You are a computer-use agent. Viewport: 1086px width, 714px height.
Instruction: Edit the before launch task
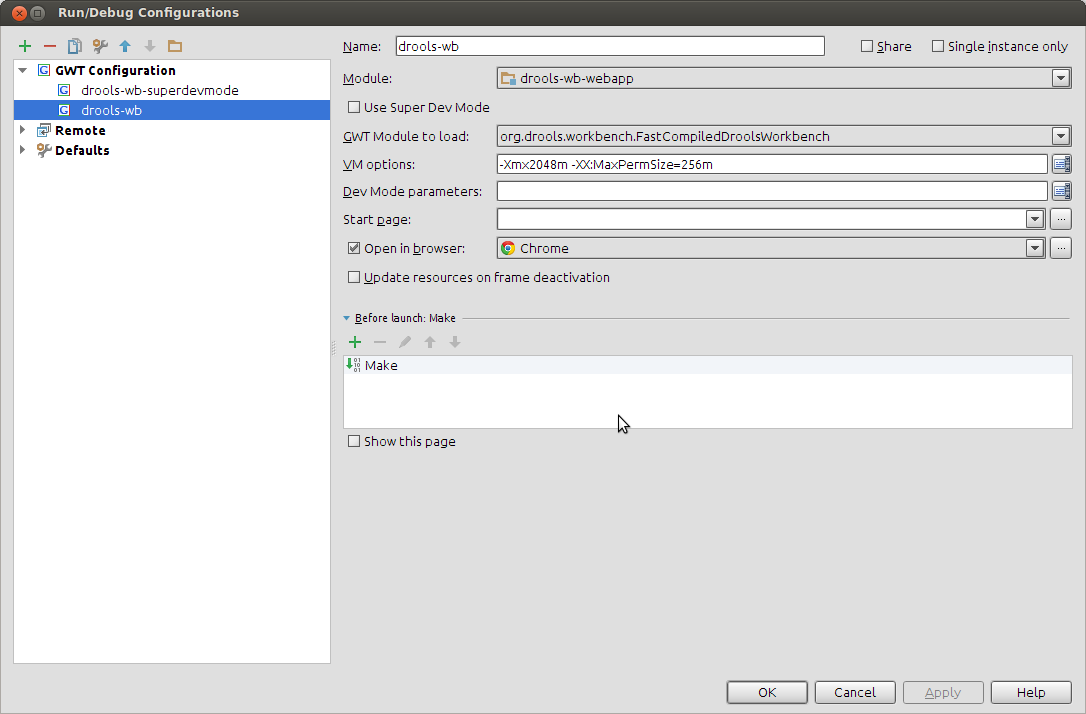404,342
